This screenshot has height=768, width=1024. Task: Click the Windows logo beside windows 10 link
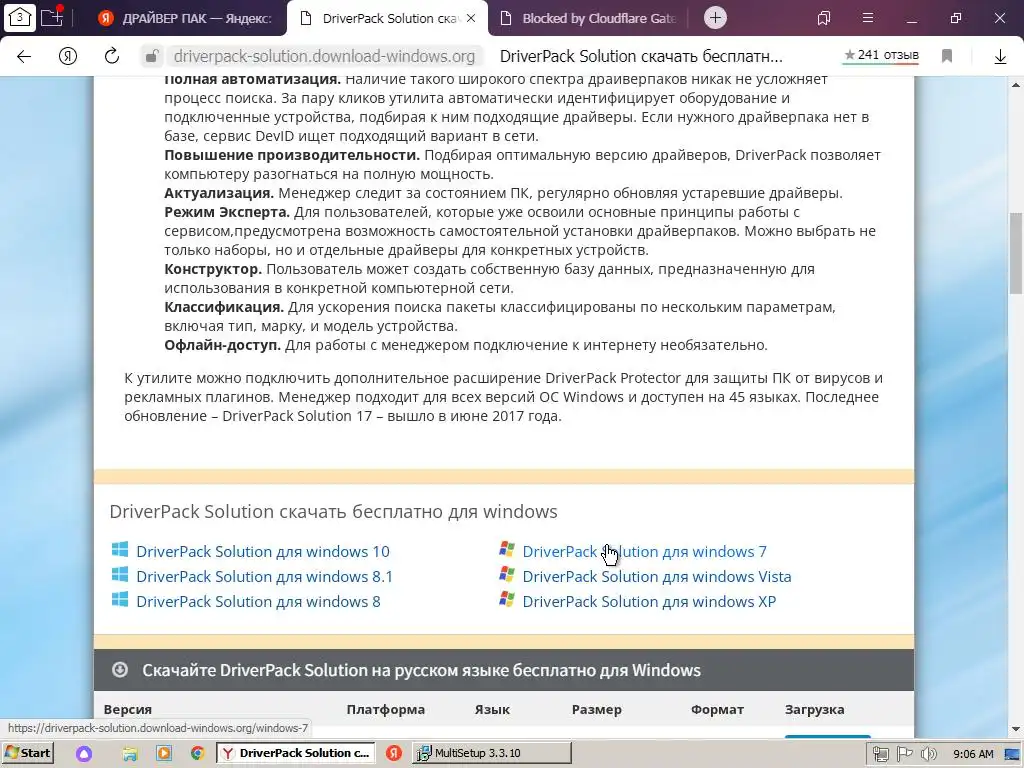pyautogui.click(x=120, y=549)
